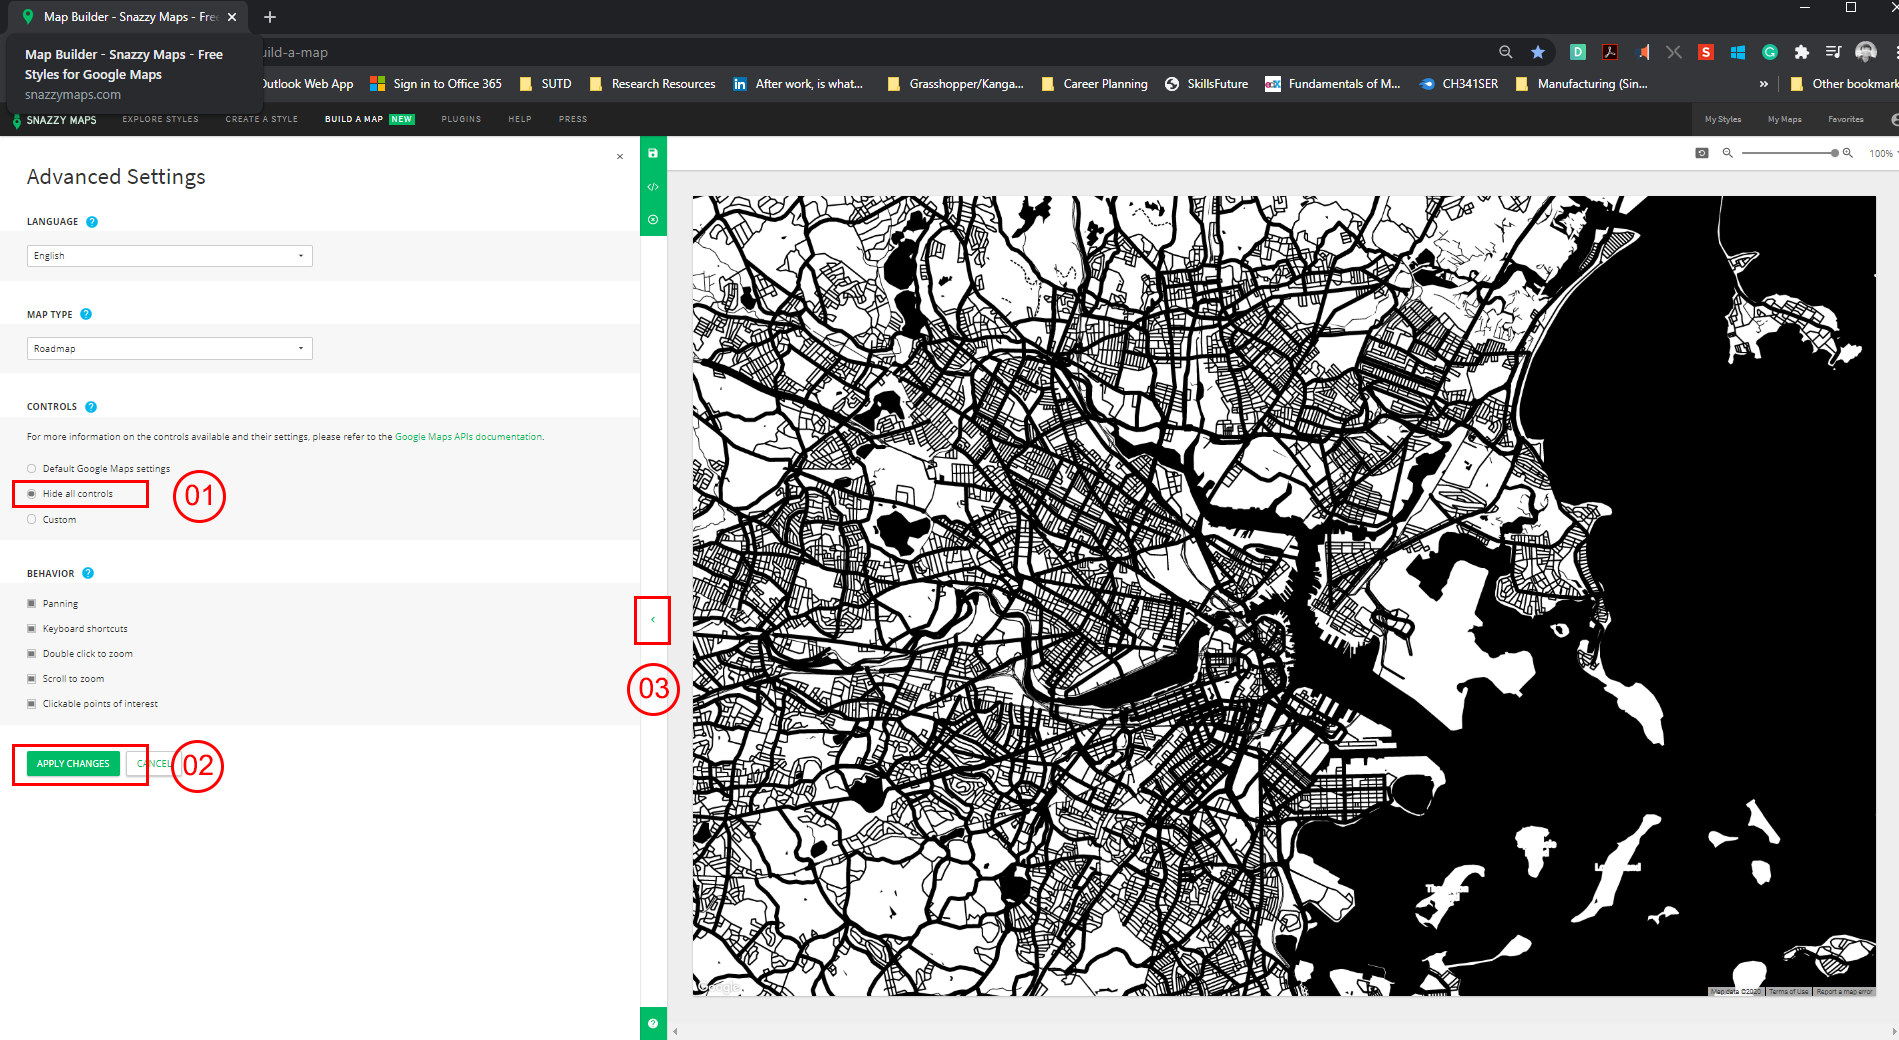Open the Language dropdown showing English
Image resolution: width=1899 pixels, height=1040 pixels.
pyautogui.click(x=169, y=255)
